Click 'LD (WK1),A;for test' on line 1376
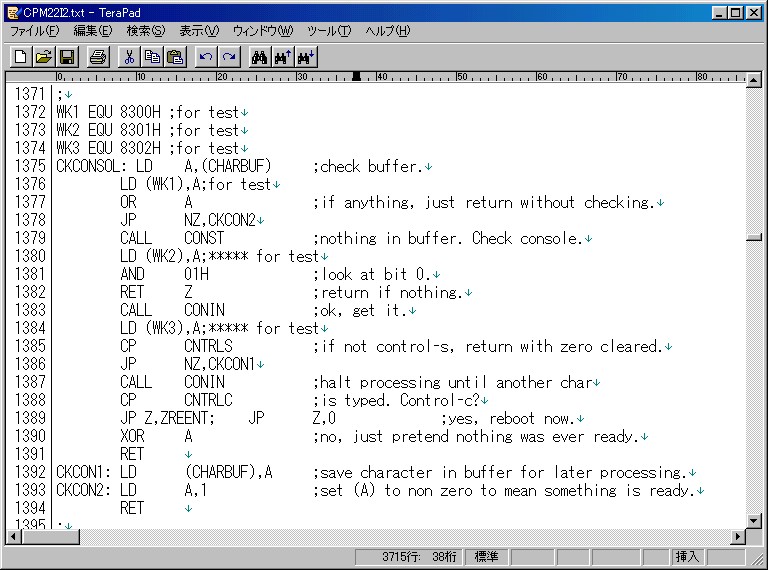 [195, 184]
